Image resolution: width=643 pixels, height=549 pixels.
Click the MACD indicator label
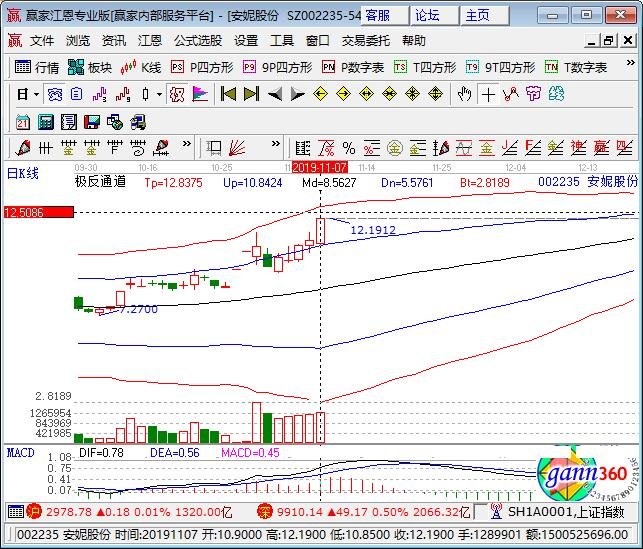21,453
